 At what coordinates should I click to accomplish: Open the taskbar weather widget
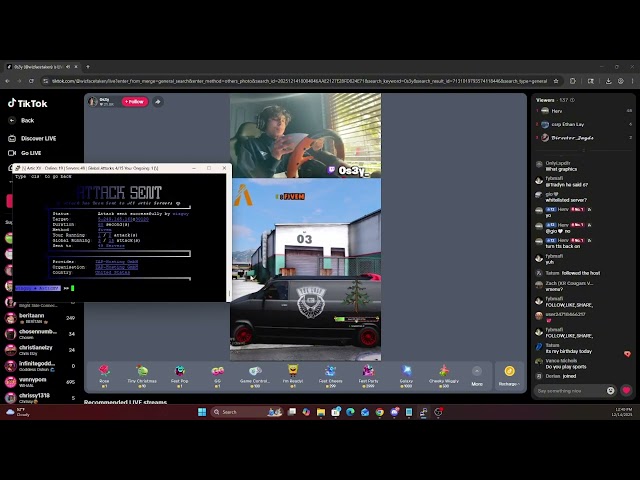[17, 412]
